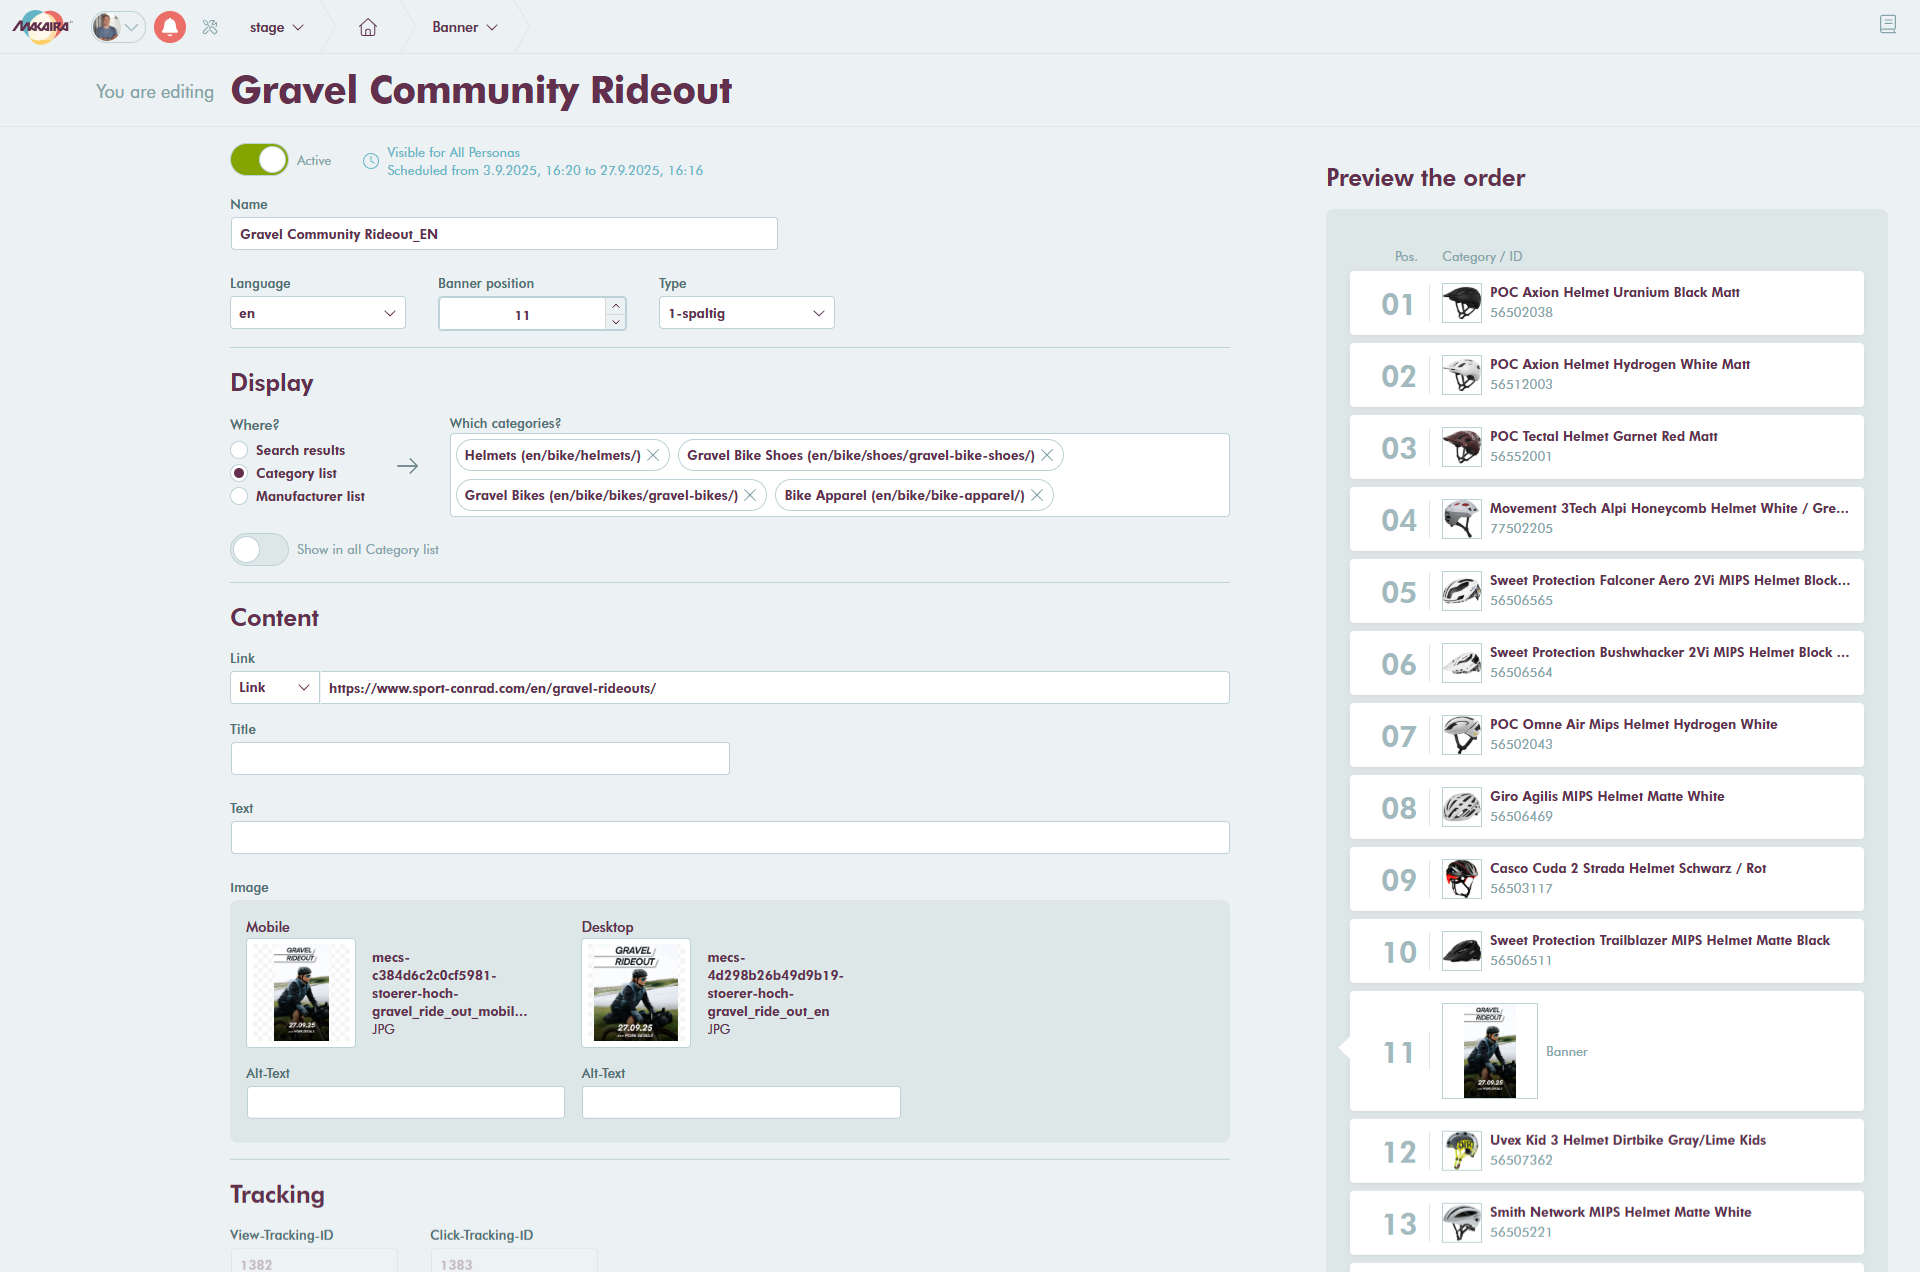The height and width of the screenshot is (1272, 1920).
Task: Open the stage environment menu
Action: [276, 27]
